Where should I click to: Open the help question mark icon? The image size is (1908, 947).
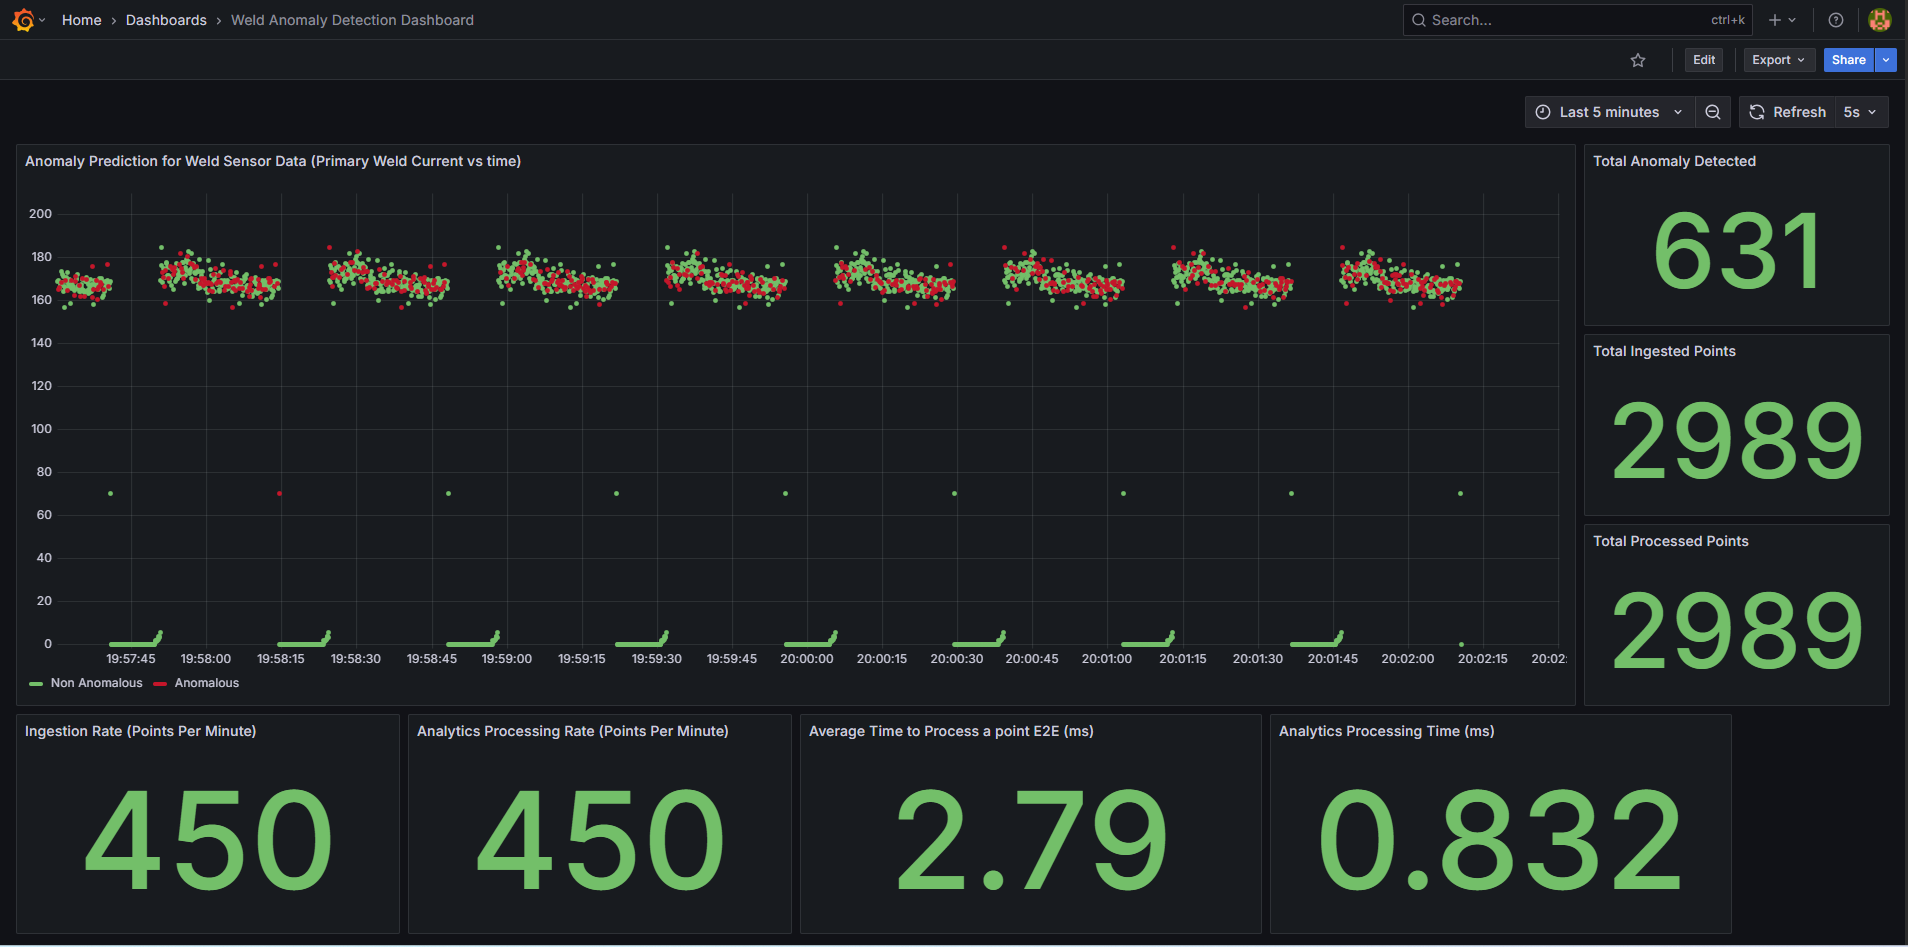pos(1836,20)
